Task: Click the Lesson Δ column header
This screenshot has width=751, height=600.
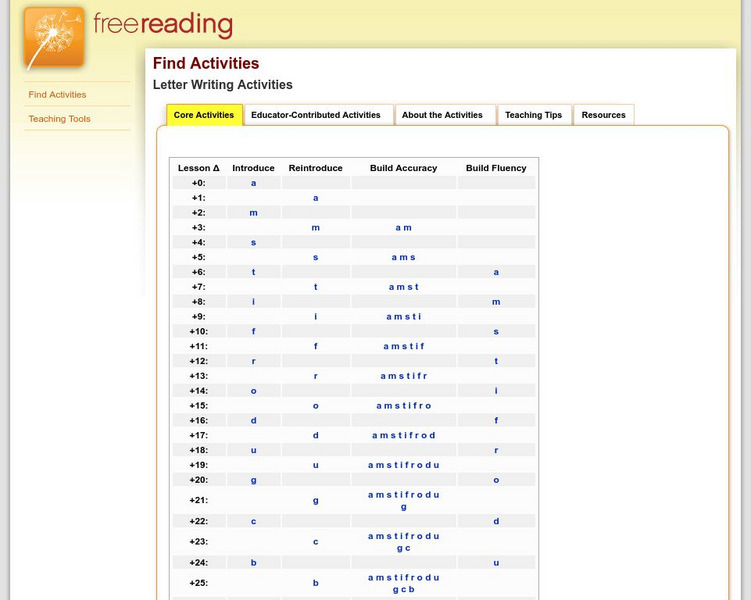Action: (x=198, y=168)
